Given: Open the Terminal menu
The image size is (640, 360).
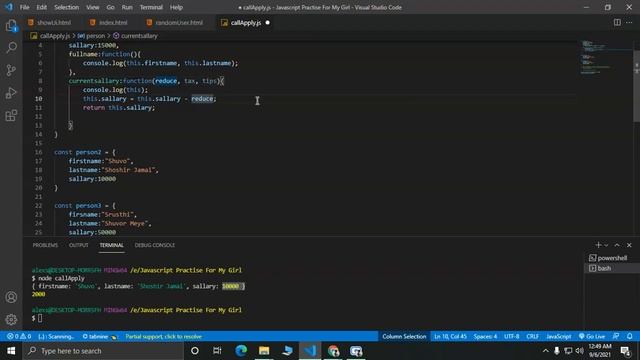Looking at the screenshot, I should coord(151,7).
